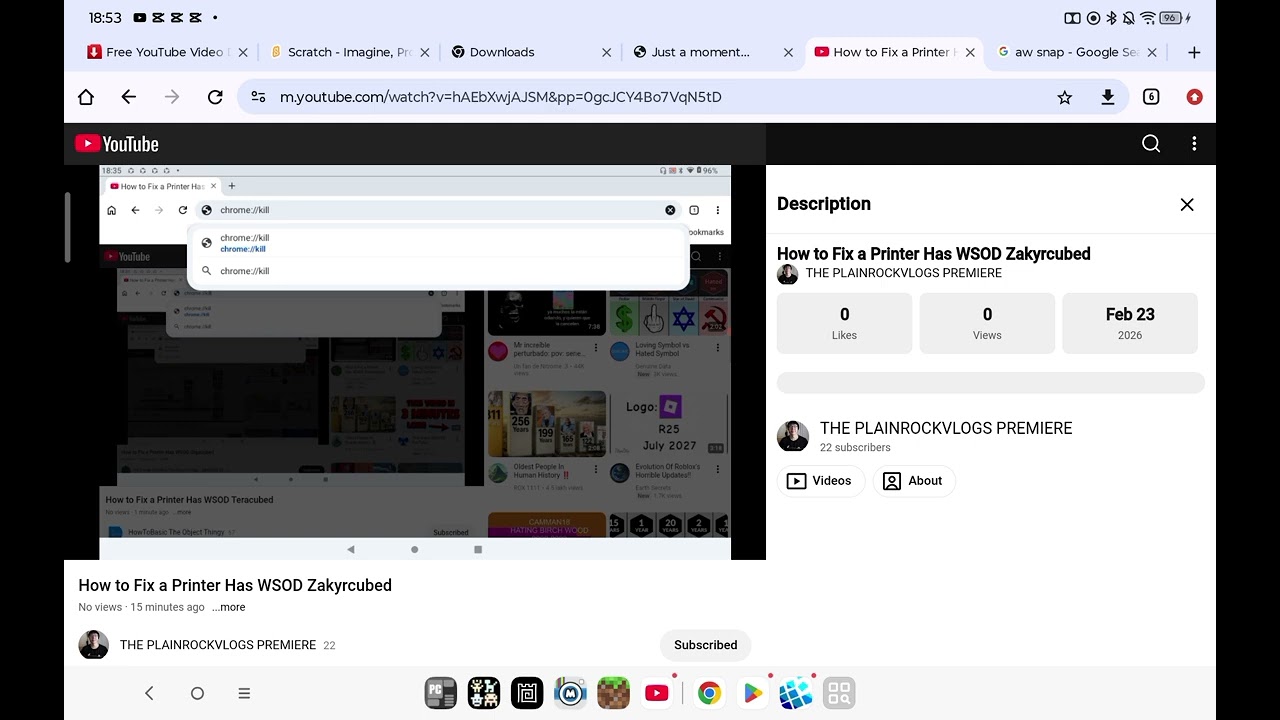Reload the current YouTube page
This screenshot has width=1280, height=720.
click(x=215, y=97)
